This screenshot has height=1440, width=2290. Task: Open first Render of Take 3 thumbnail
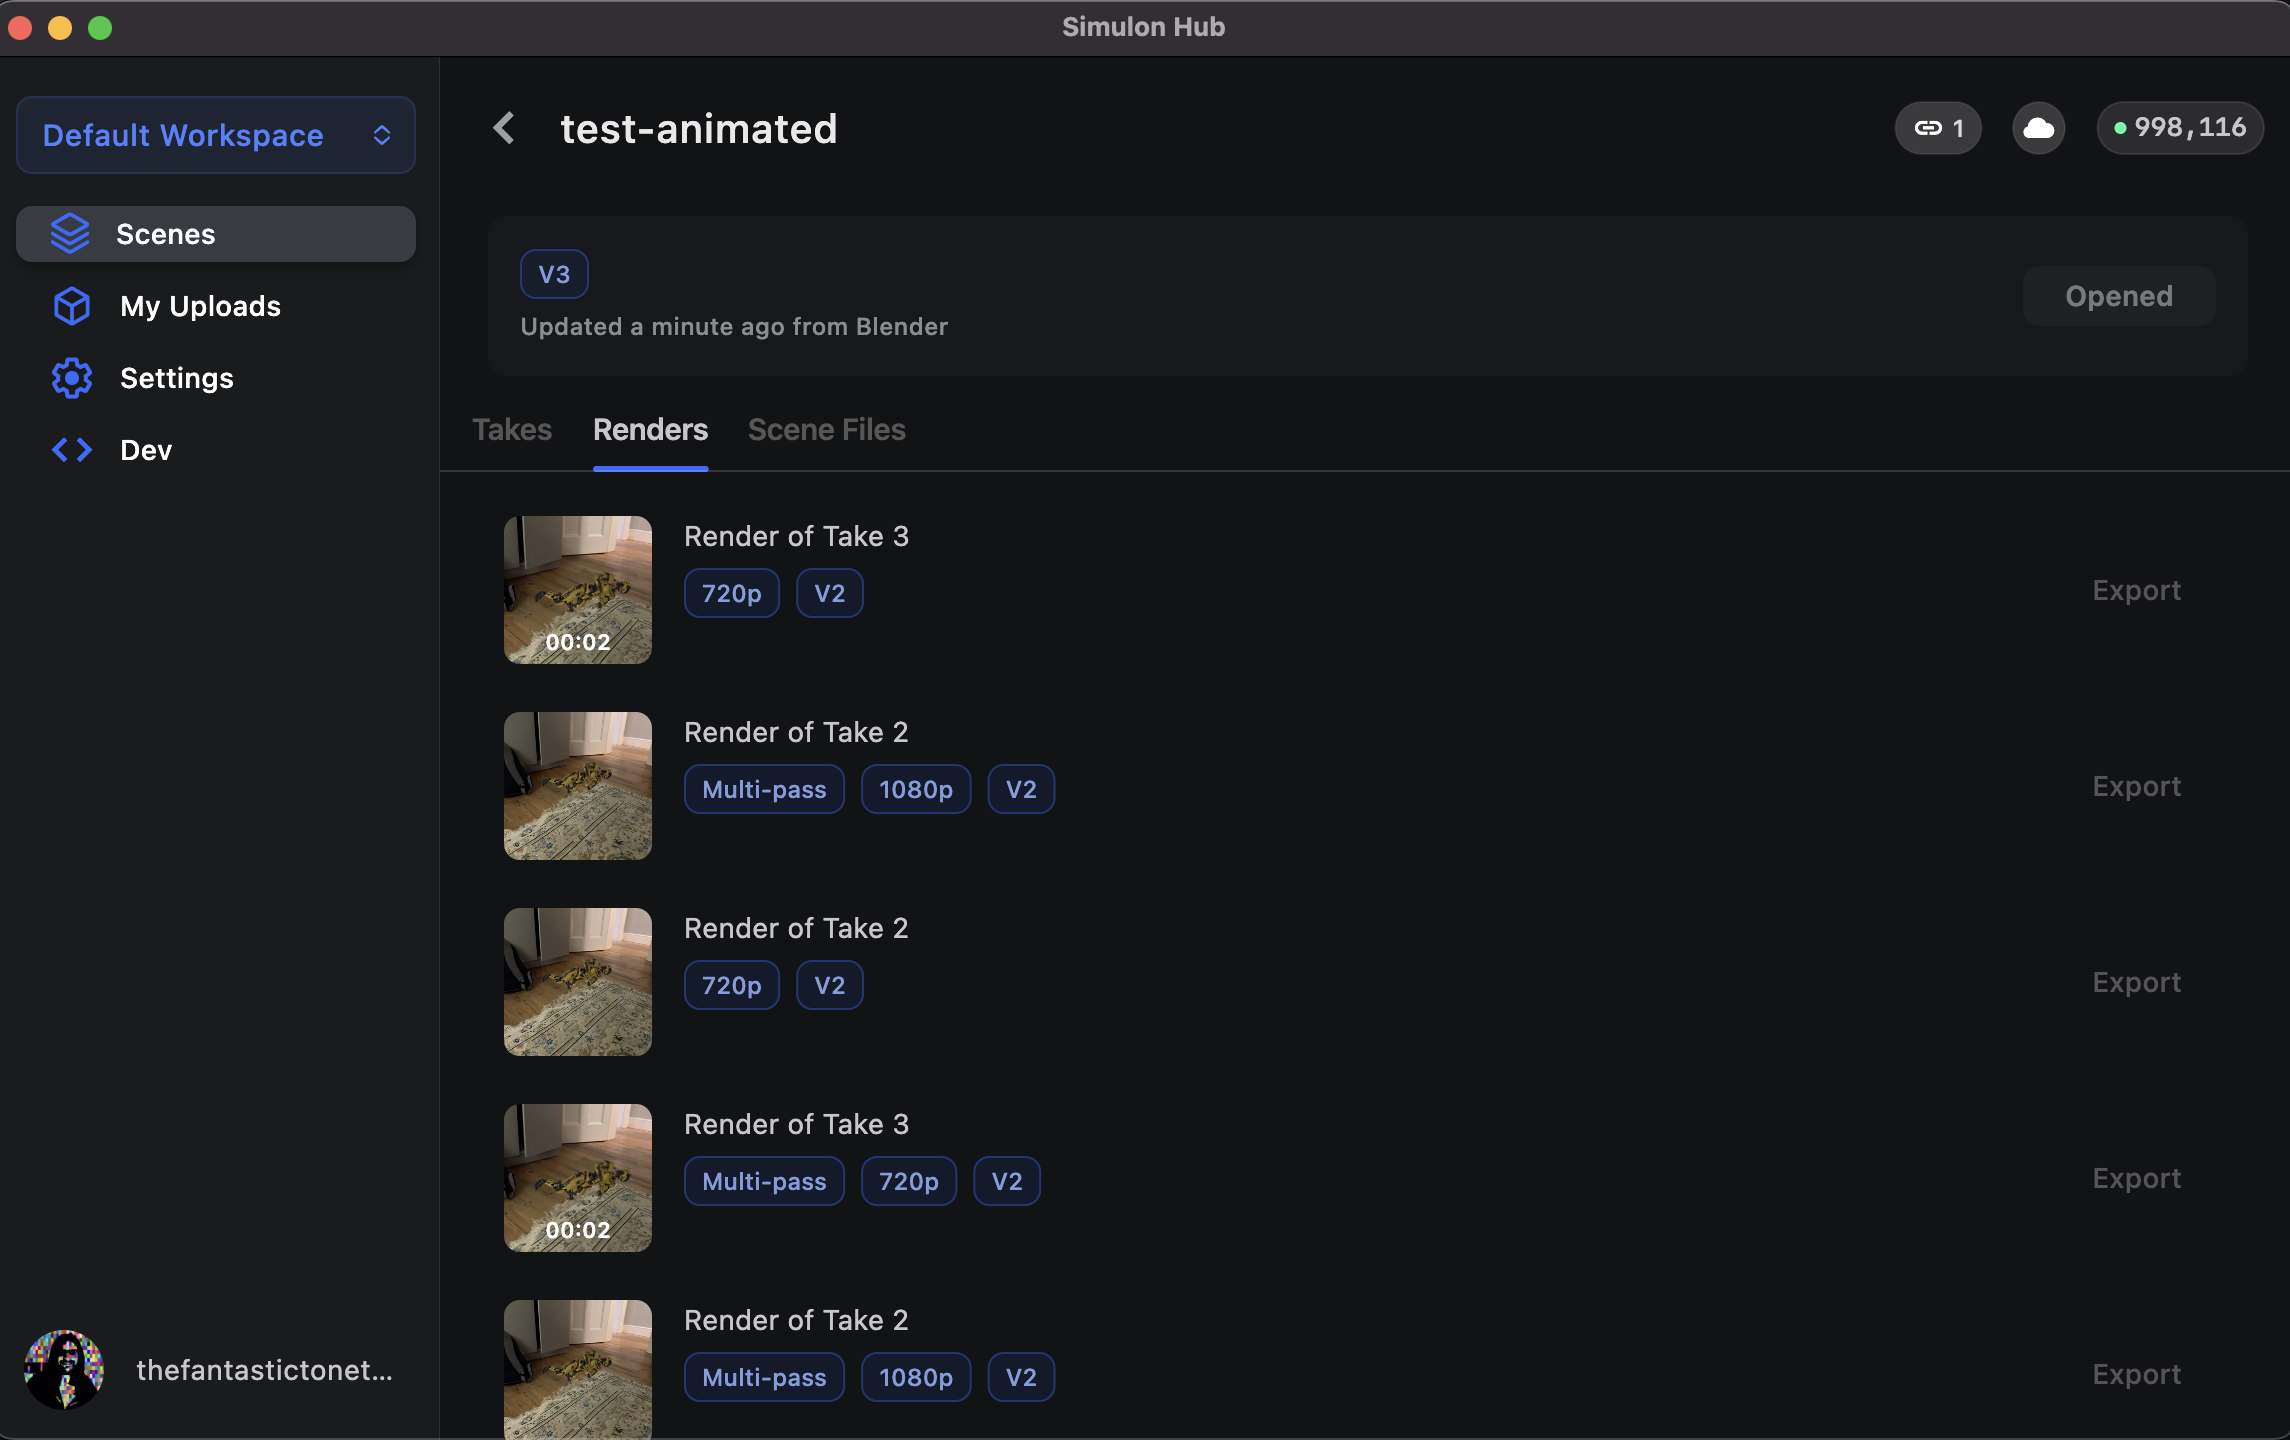pyautogui.click(x=578, y=590)
